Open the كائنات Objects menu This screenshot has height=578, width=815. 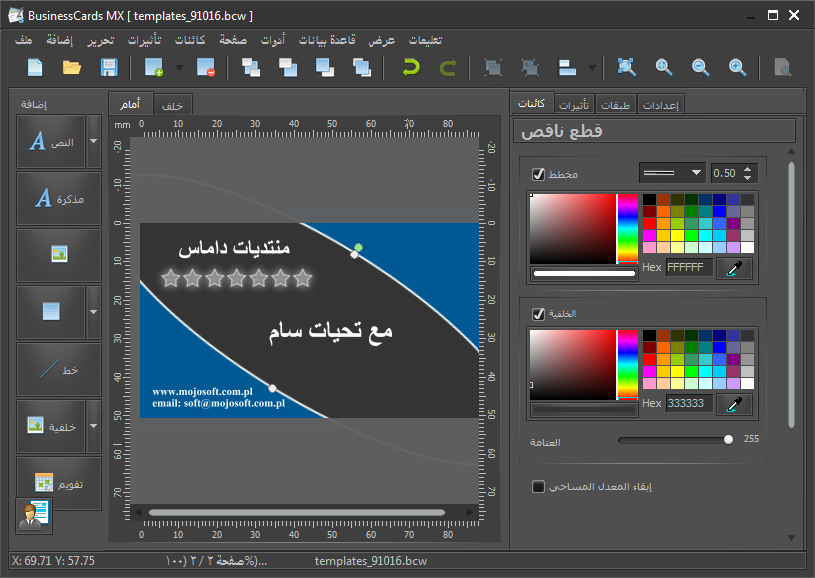coord(190,40)
